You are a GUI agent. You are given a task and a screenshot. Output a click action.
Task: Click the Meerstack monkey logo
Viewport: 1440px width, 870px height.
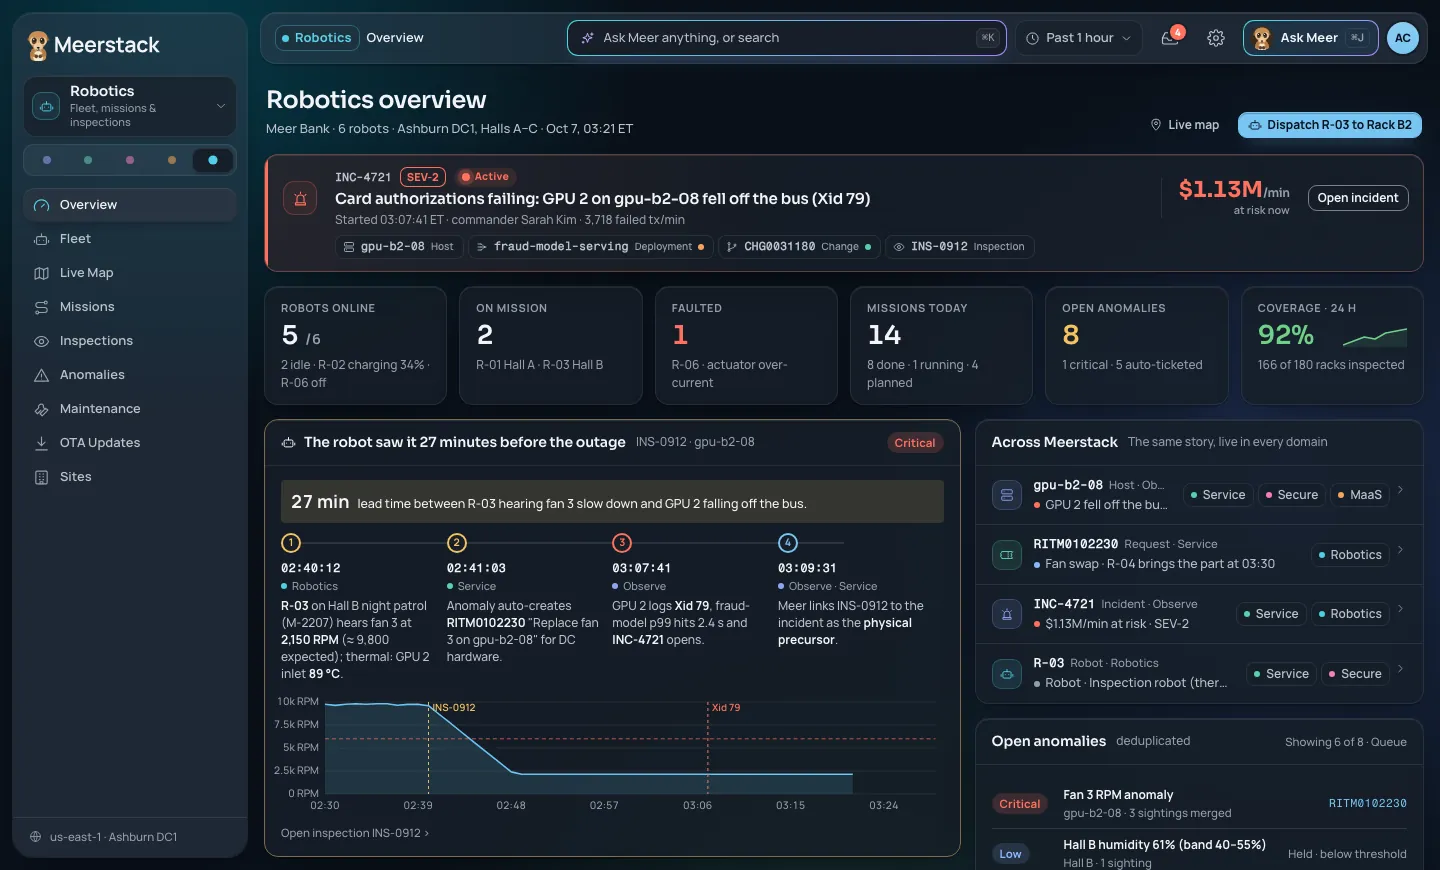click(38, 45)
